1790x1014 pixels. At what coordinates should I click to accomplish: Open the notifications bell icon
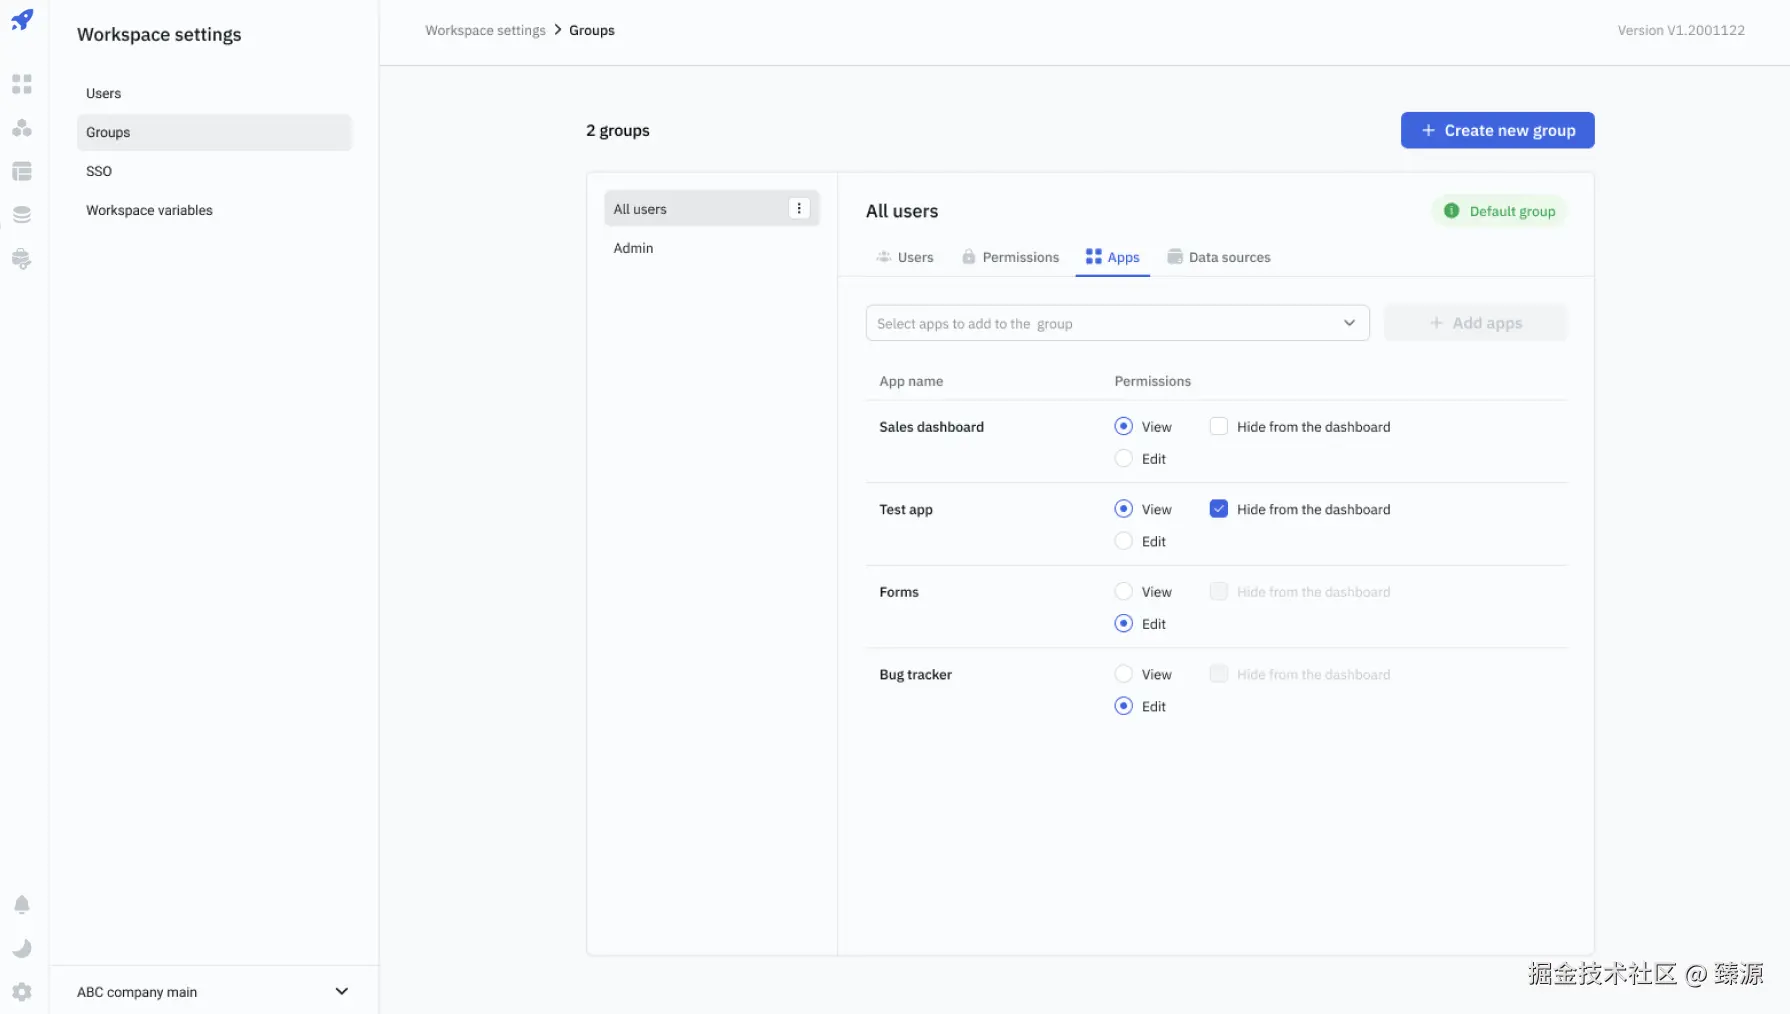pos(22,905)
